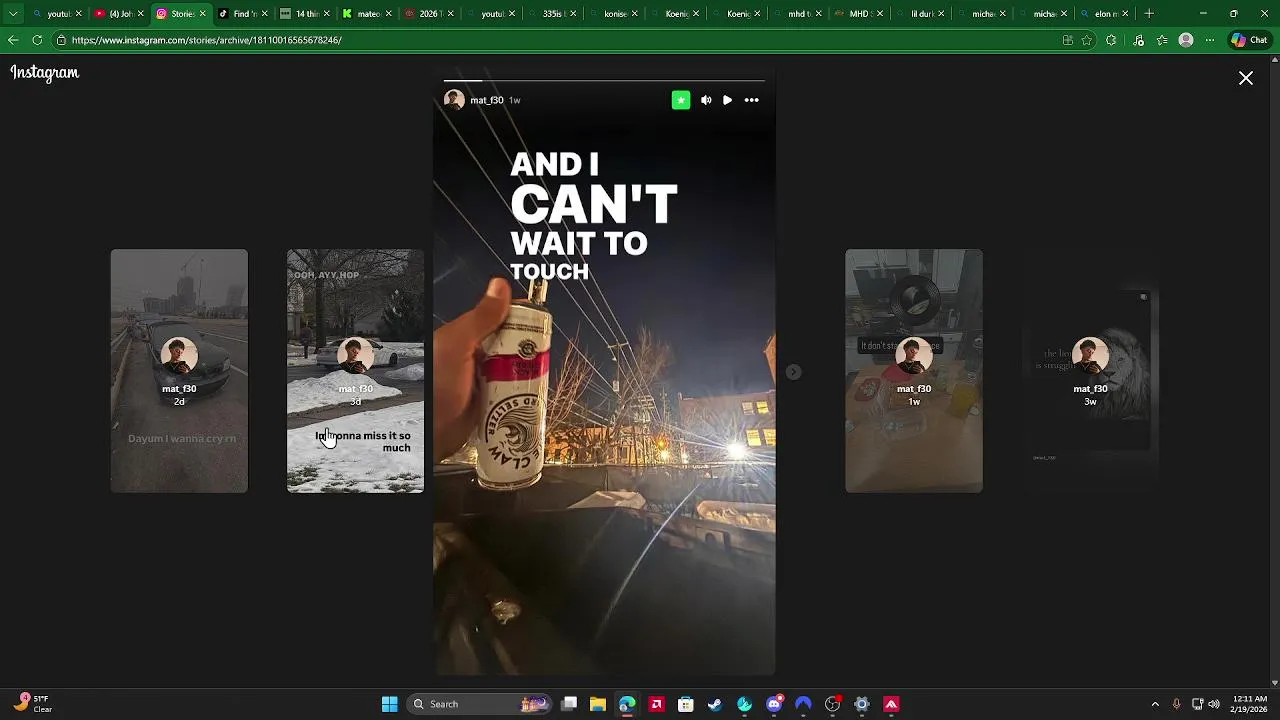This screenshot has height=720, width=1280.
Task: Click the Instagram logo
Action: point(45,73)
